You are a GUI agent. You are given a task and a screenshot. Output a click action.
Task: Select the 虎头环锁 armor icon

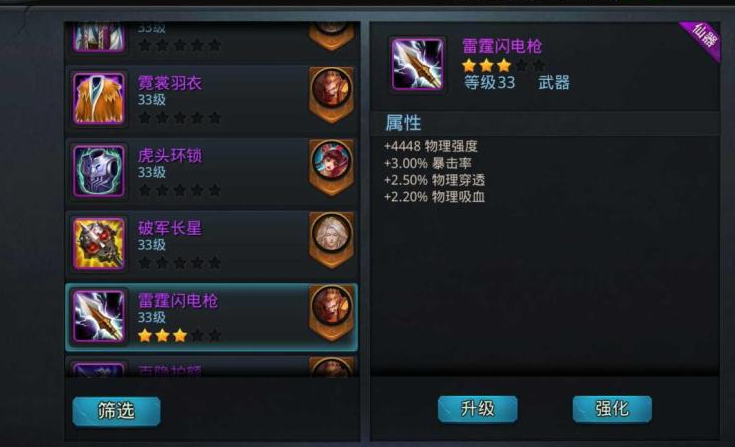[x=99, y=171]
